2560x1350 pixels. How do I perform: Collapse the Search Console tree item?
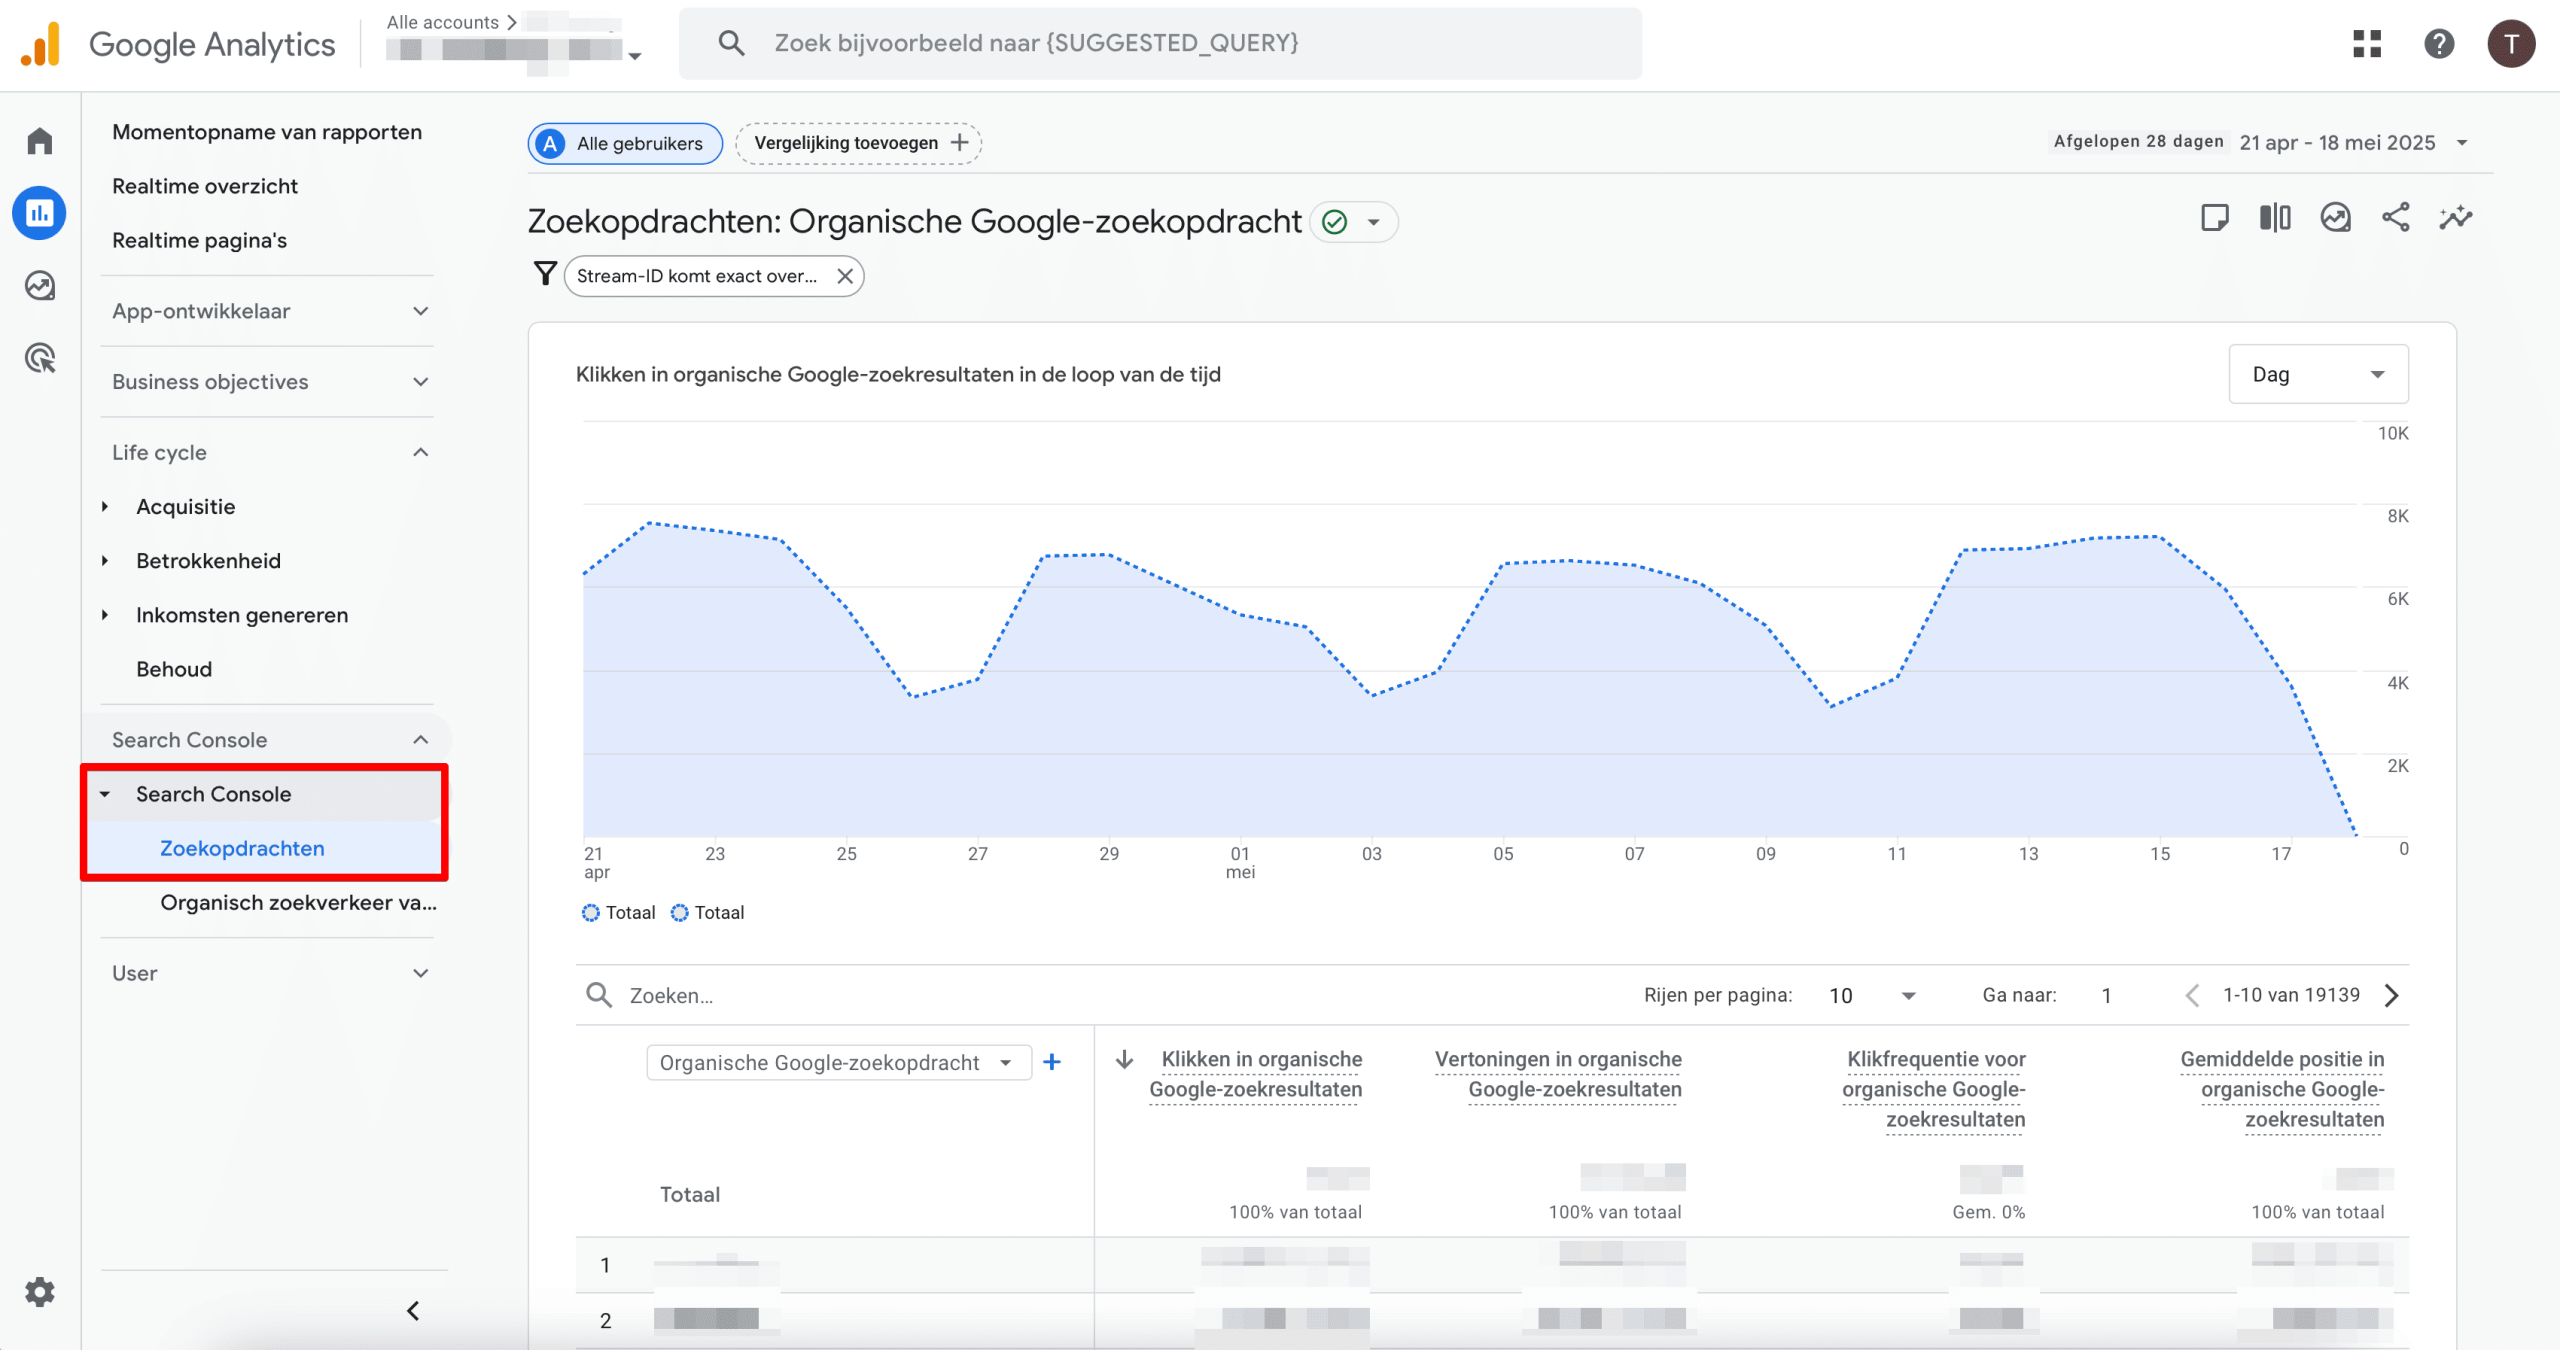pos(105,794)
